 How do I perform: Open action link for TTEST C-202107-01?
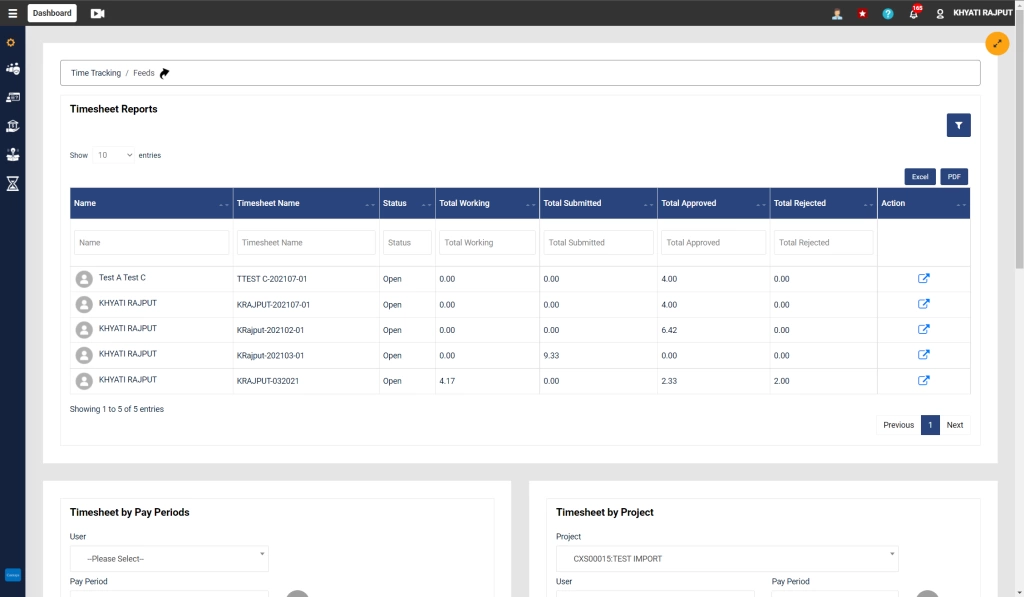click(x=923, y=278)
